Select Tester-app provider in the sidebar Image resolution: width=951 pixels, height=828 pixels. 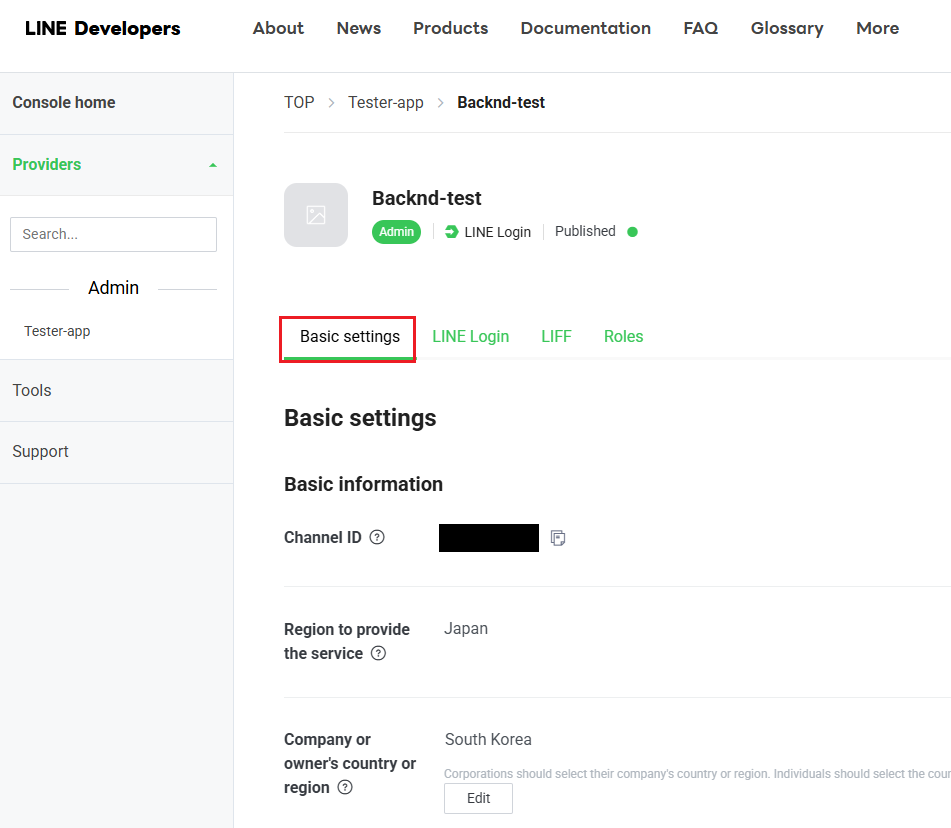tap(57, 331)
